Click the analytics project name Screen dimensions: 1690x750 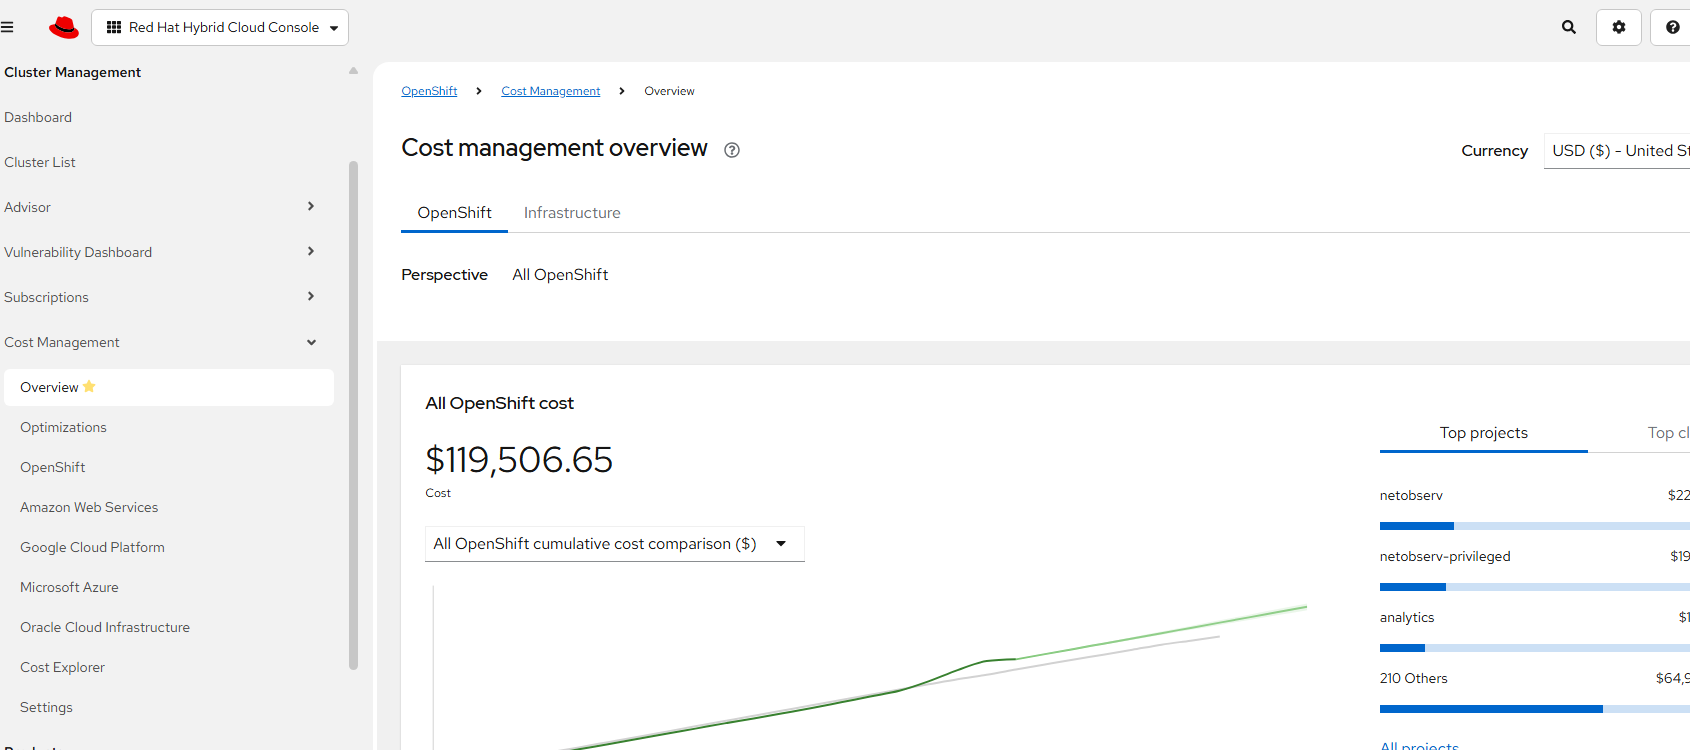point(1407,618)
